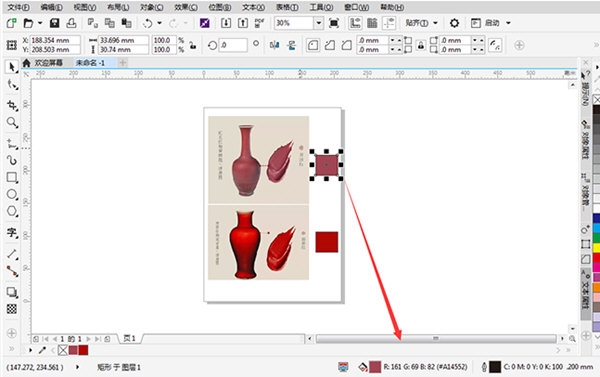Select the Freehand curve tool
Screen dimensions: 600x377
pyautogui.click(x=12, y=144)
